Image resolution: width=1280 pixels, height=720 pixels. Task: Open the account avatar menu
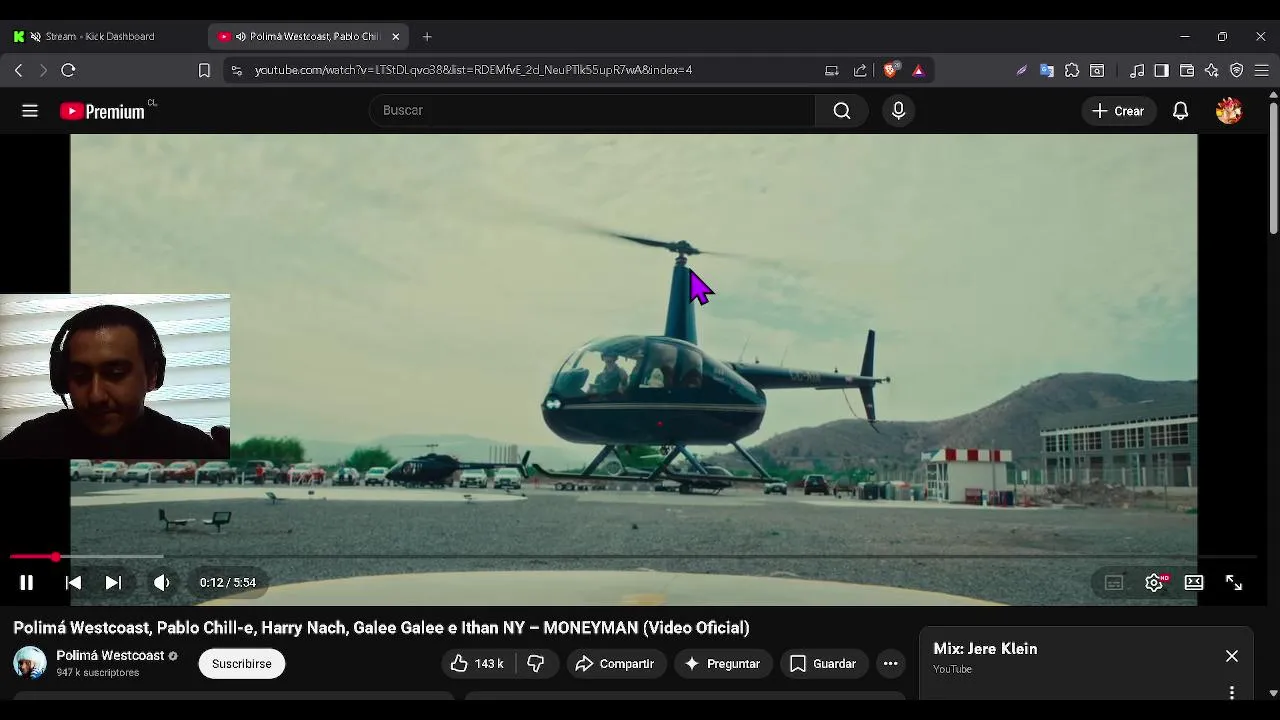pos(1229,111)
